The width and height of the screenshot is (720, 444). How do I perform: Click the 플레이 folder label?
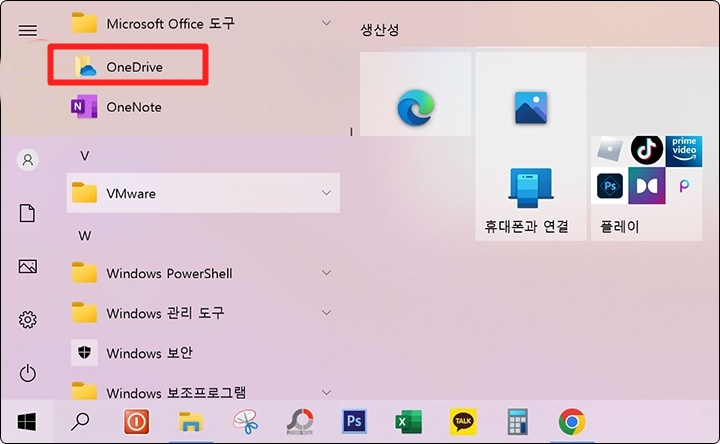click(619, 226)
